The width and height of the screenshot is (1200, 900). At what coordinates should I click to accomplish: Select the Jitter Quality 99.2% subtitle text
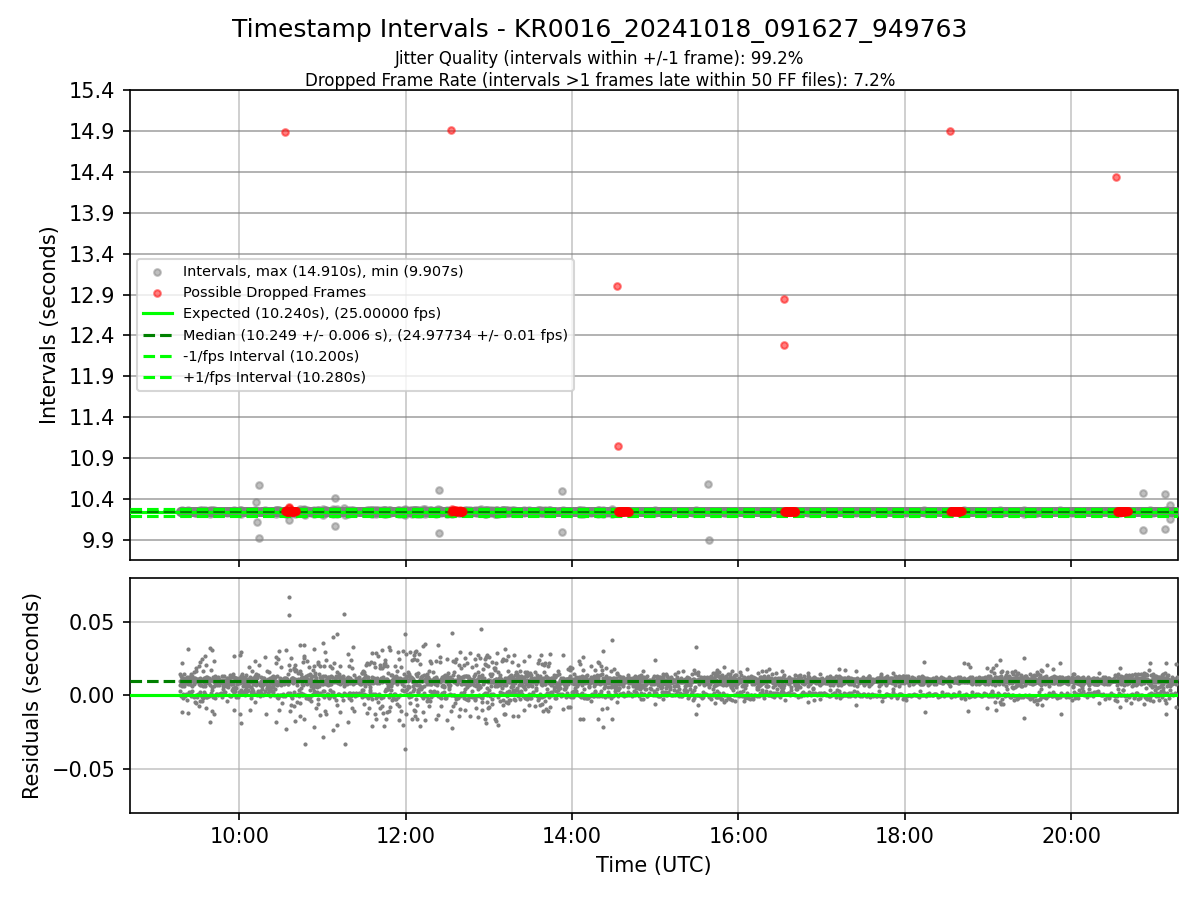tap(599, 58)
